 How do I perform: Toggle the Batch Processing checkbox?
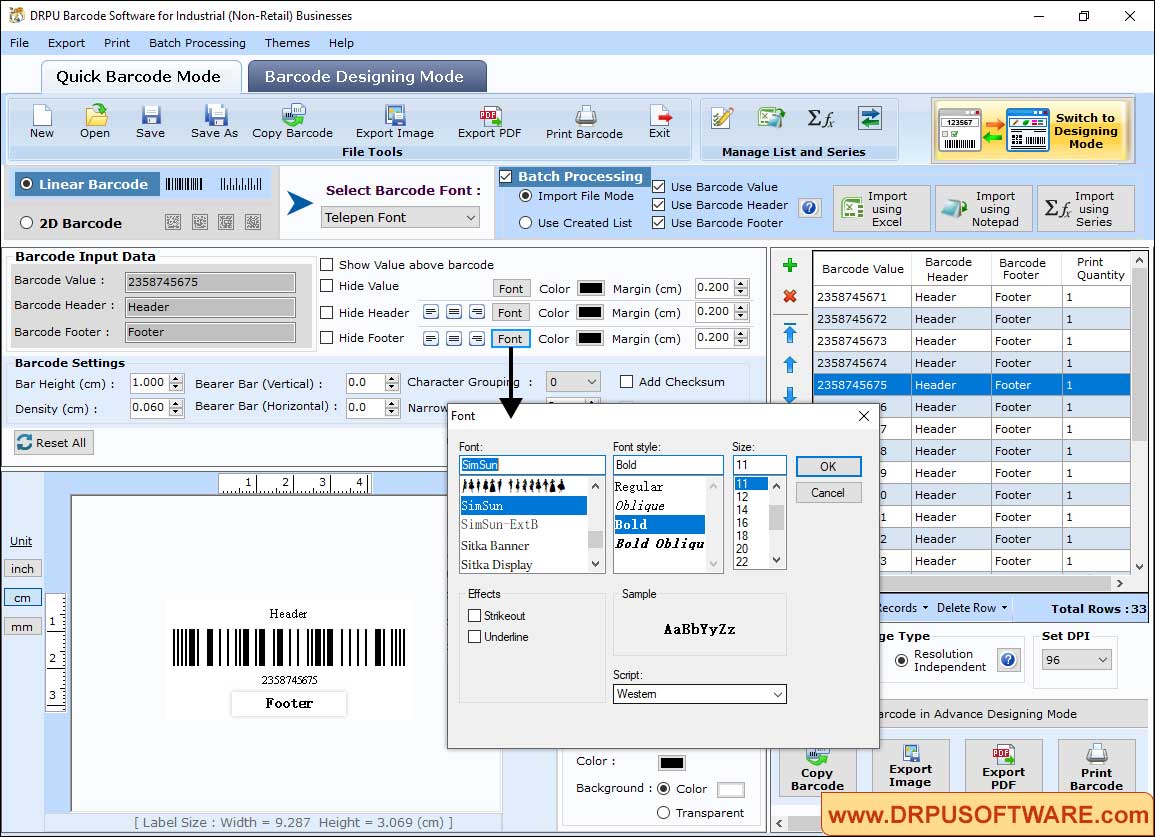[x=505, y=176]
